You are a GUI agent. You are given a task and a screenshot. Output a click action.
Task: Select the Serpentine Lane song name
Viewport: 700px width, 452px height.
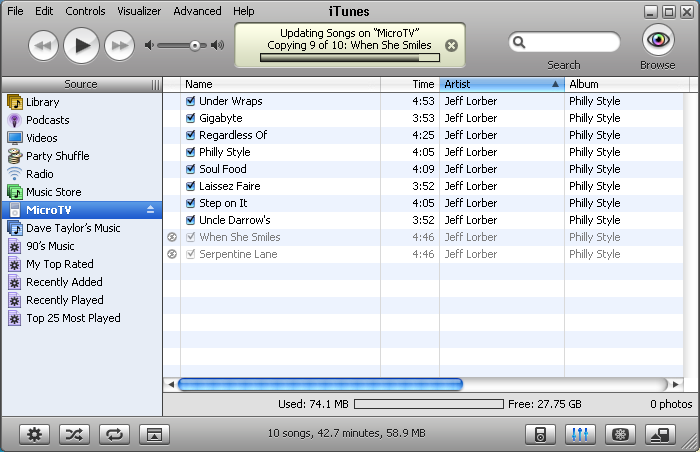point(238,254)
